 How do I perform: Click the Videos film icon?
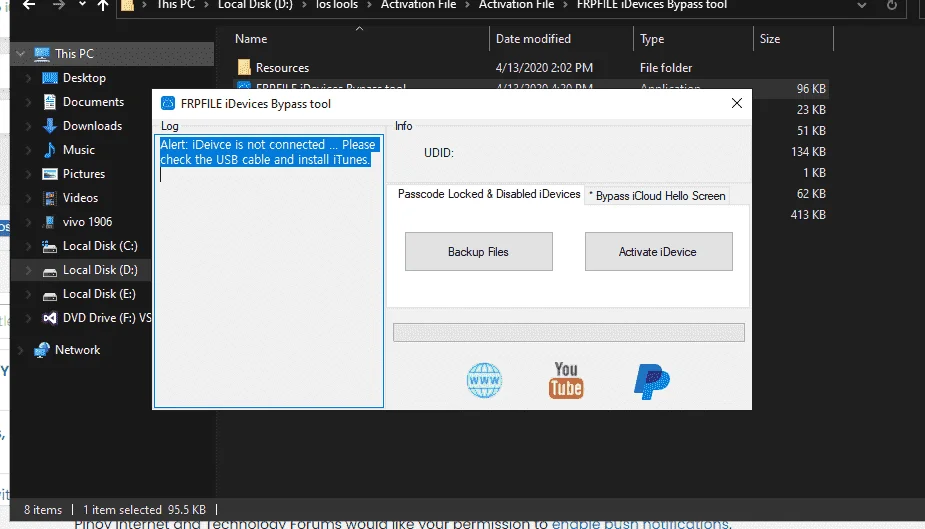coord(50,198)
